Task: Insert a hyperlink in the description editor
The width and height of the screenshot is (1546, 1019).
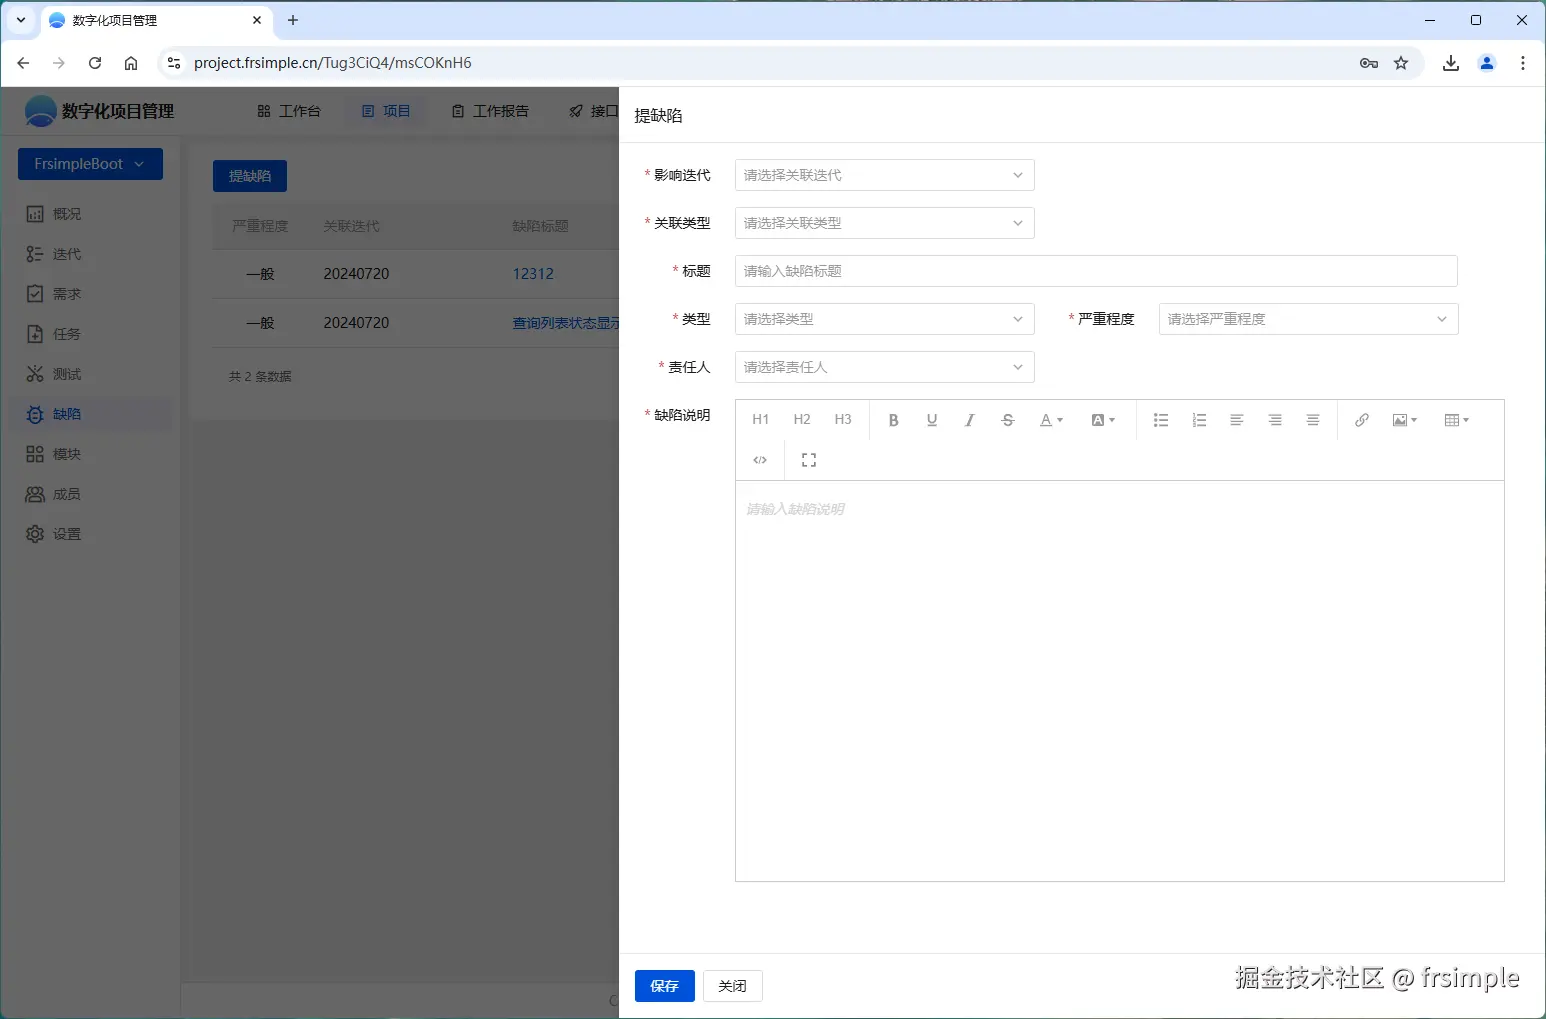Action: (1360, 419)
